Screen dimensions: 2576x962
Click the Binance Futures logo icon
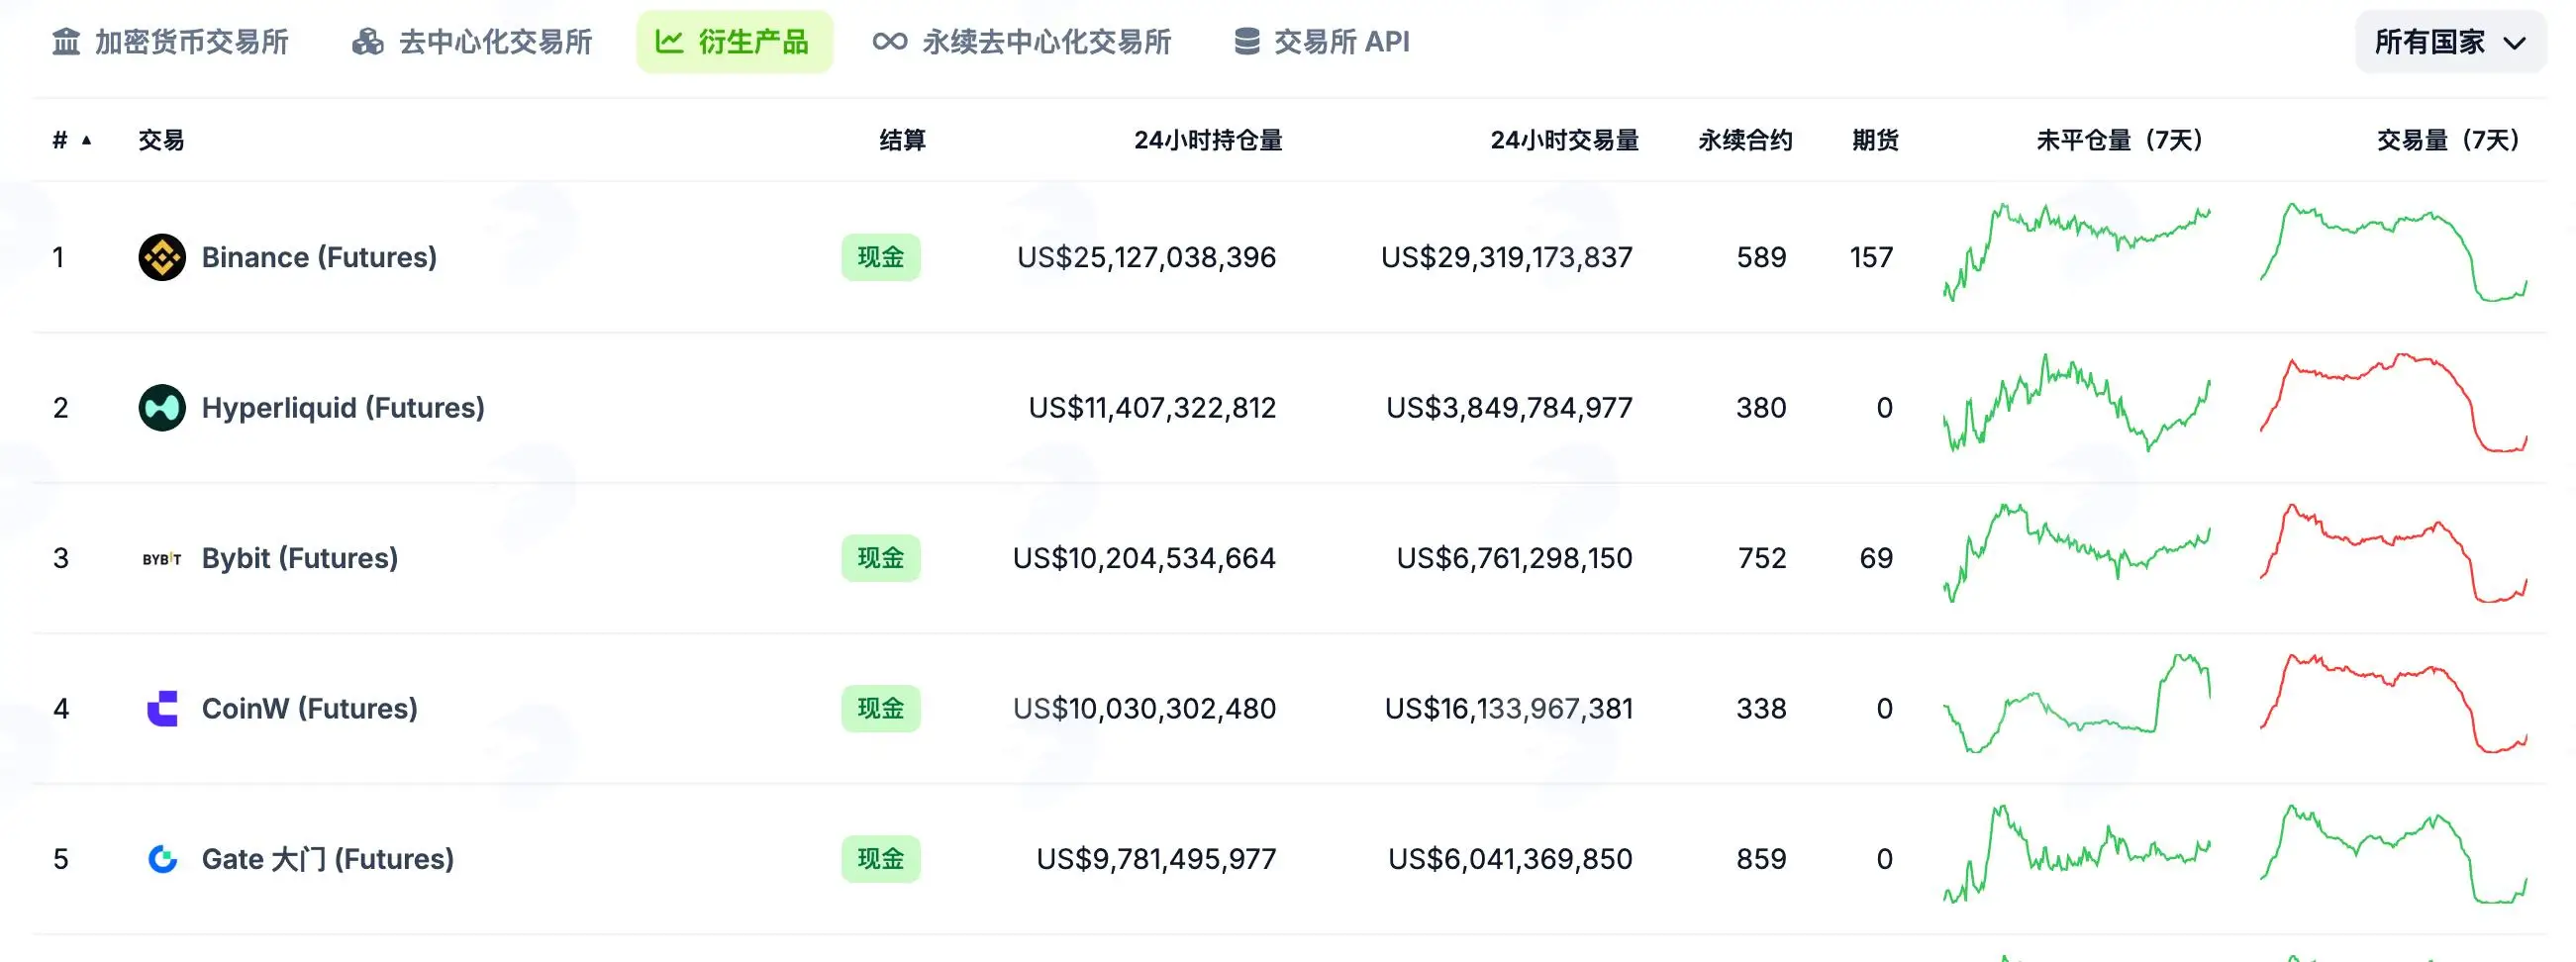(x=162, y=257)
